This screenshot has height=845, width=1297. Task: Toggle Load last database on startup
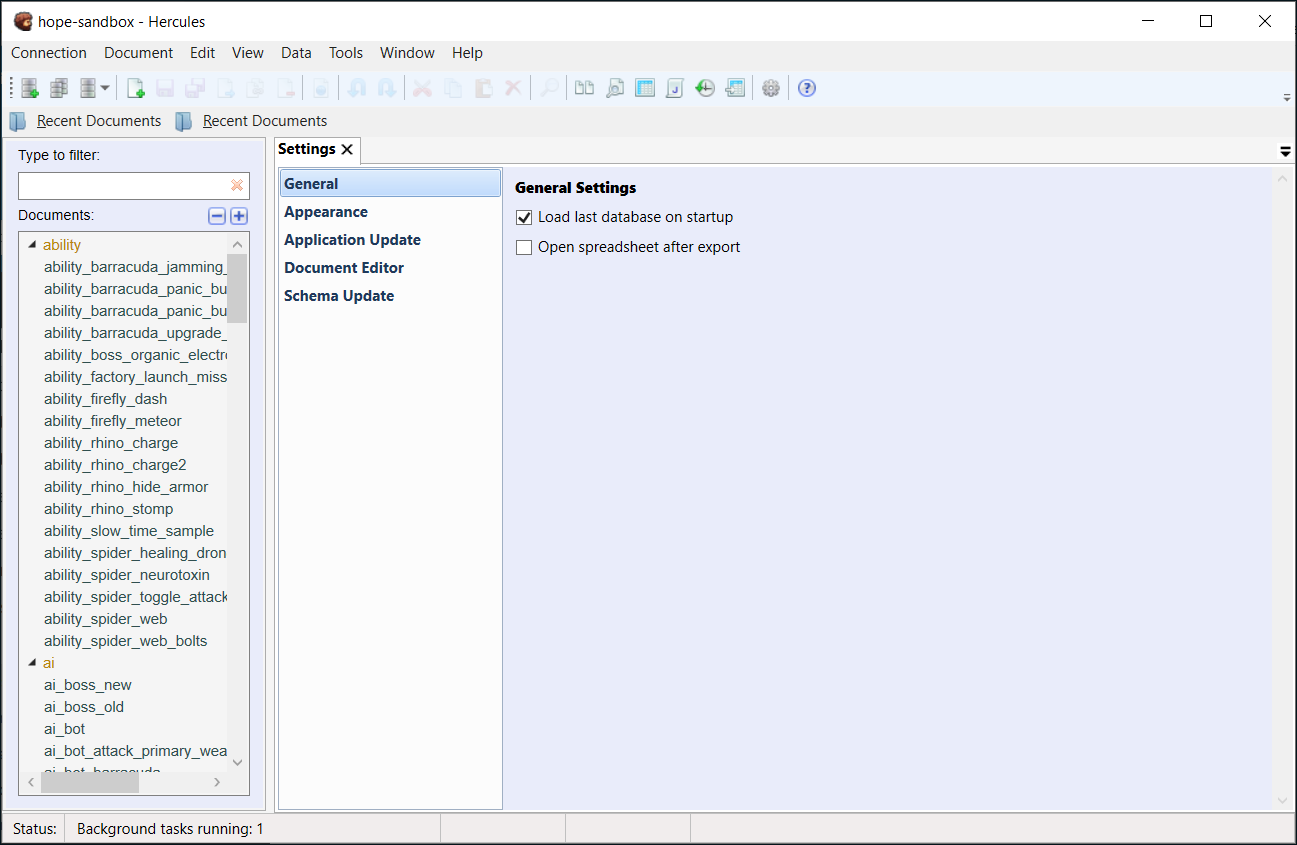coord(524,217)
